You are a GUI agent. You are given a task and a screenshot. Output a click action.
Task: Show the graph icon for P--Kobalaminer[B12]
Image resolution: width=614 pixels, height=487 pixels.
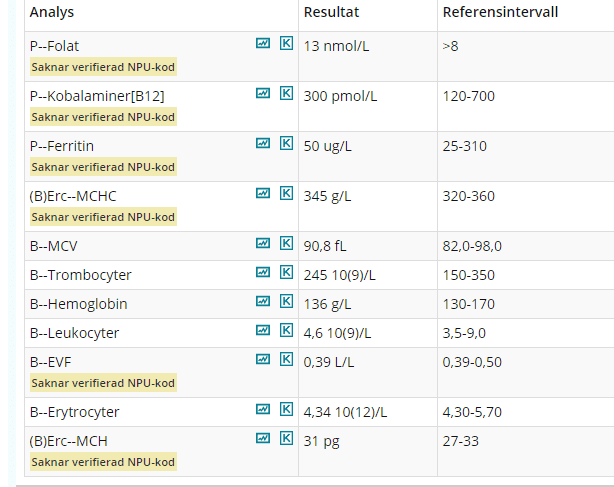(263, 93)
